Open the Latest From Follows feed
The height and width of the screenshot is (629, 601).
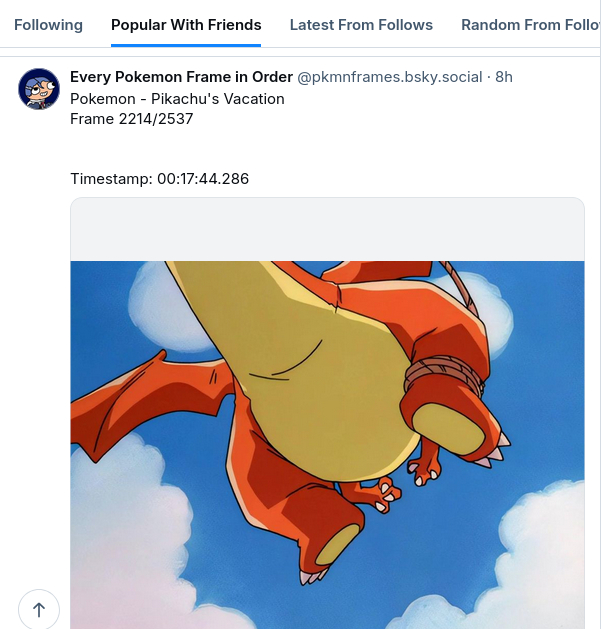(361, 25)
